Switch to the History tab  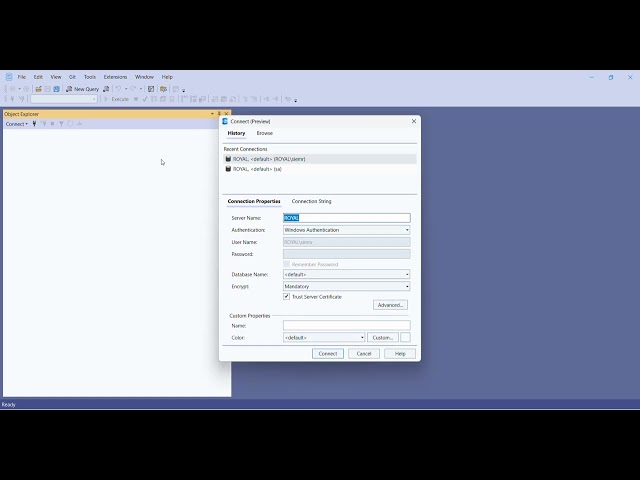pos(236,133)
